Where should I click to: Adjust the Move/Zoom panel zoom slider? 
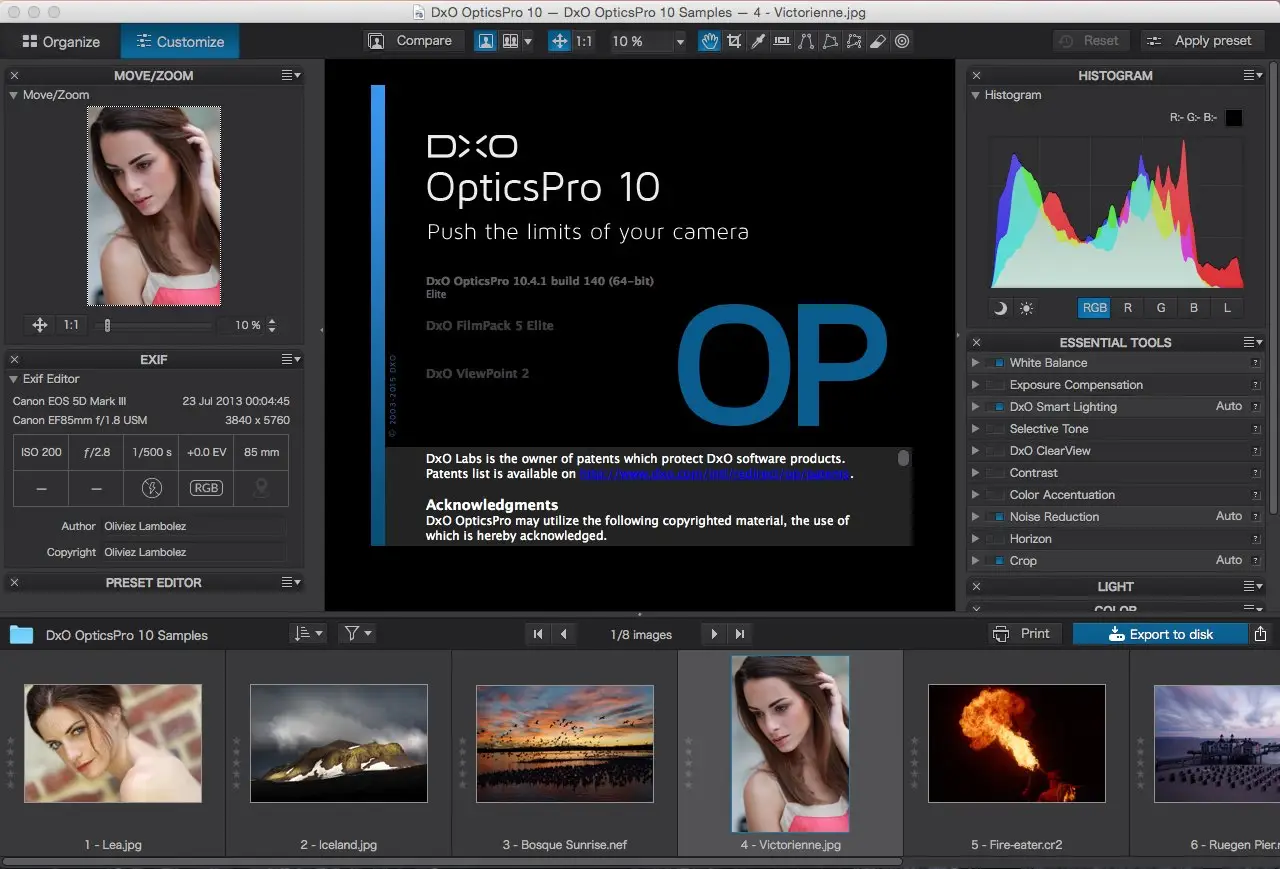(108, 325)
